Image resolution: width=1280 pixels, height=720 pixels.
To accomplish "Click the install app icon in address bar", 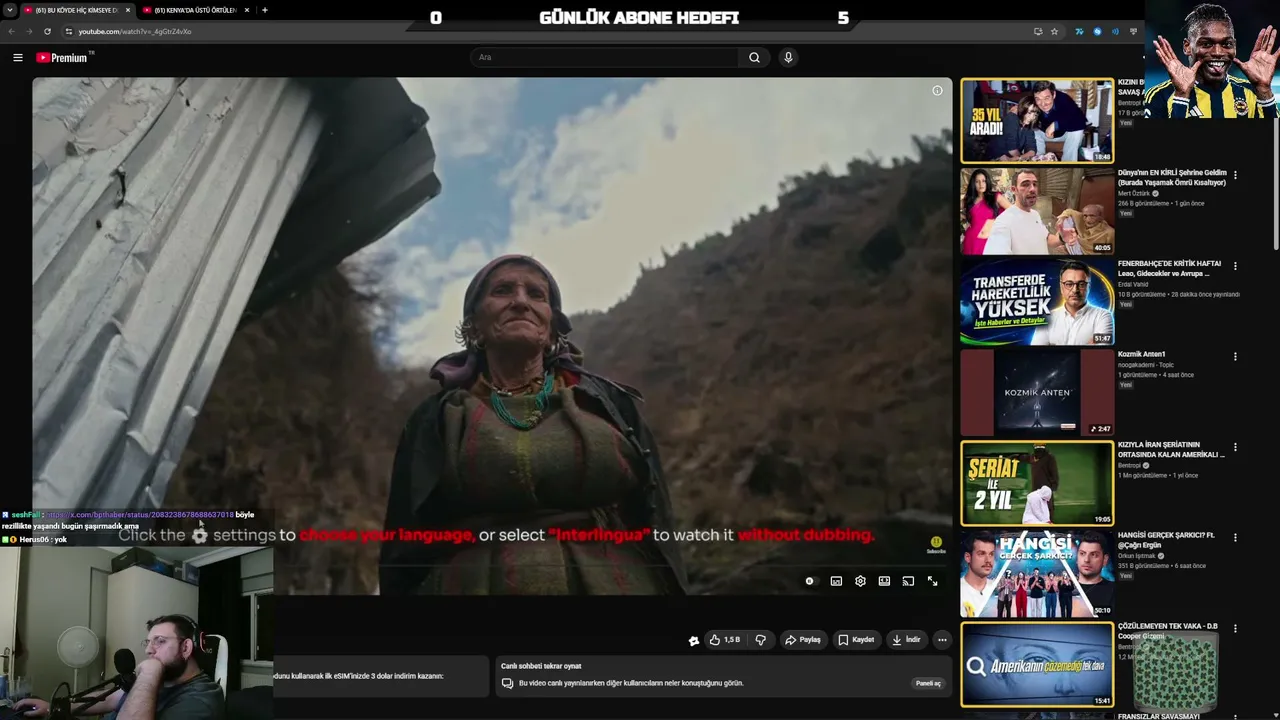I will pyautogui.click(x=1038, y=31).
